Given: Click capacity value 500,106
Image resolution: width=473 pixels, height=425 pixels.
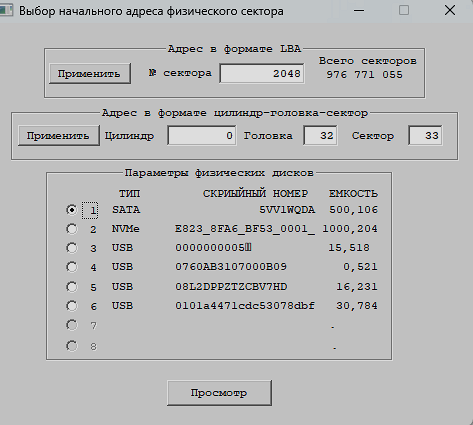Looking at the screenshot, I should pos(353,210).
